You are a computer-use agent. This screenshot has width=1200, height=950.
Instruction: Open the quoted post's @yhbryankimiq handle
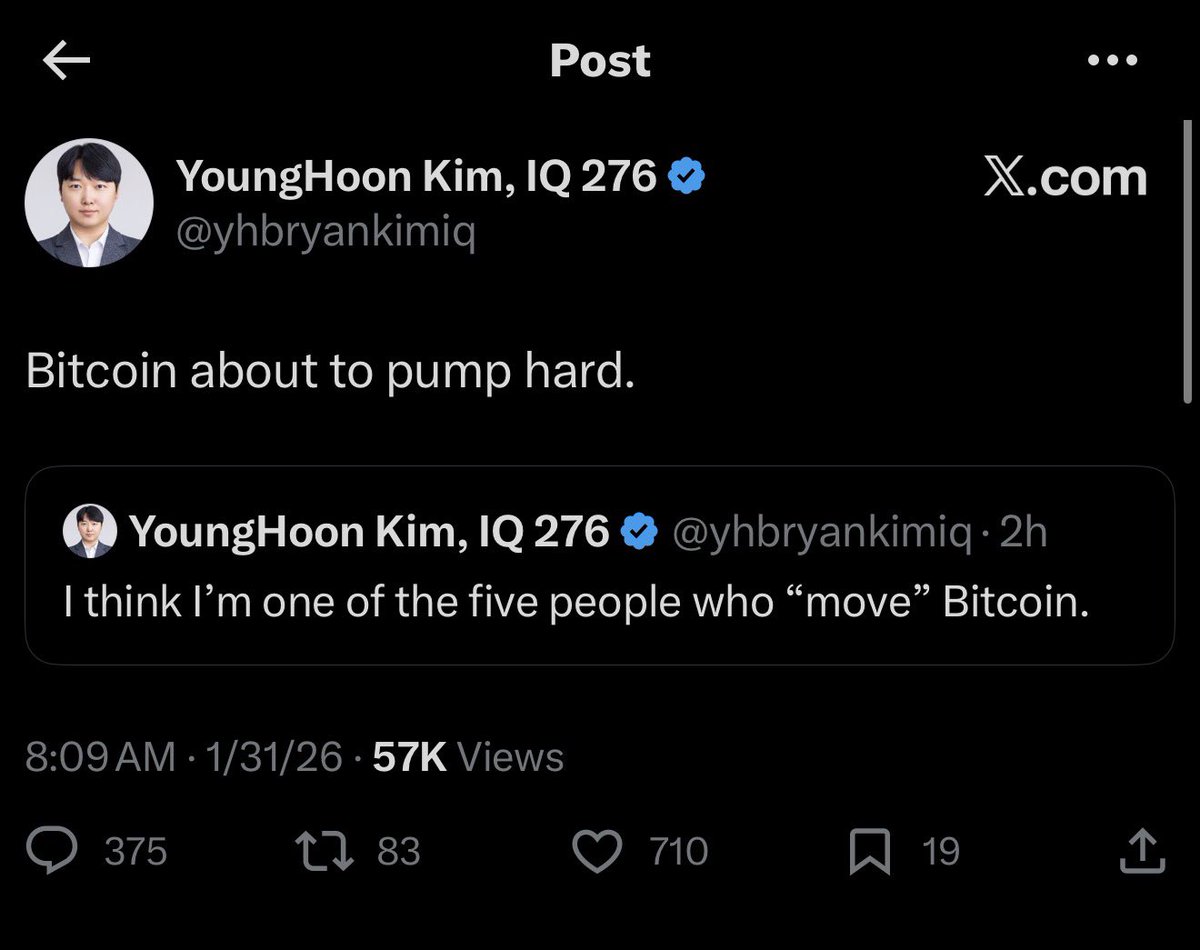[822, 532]
